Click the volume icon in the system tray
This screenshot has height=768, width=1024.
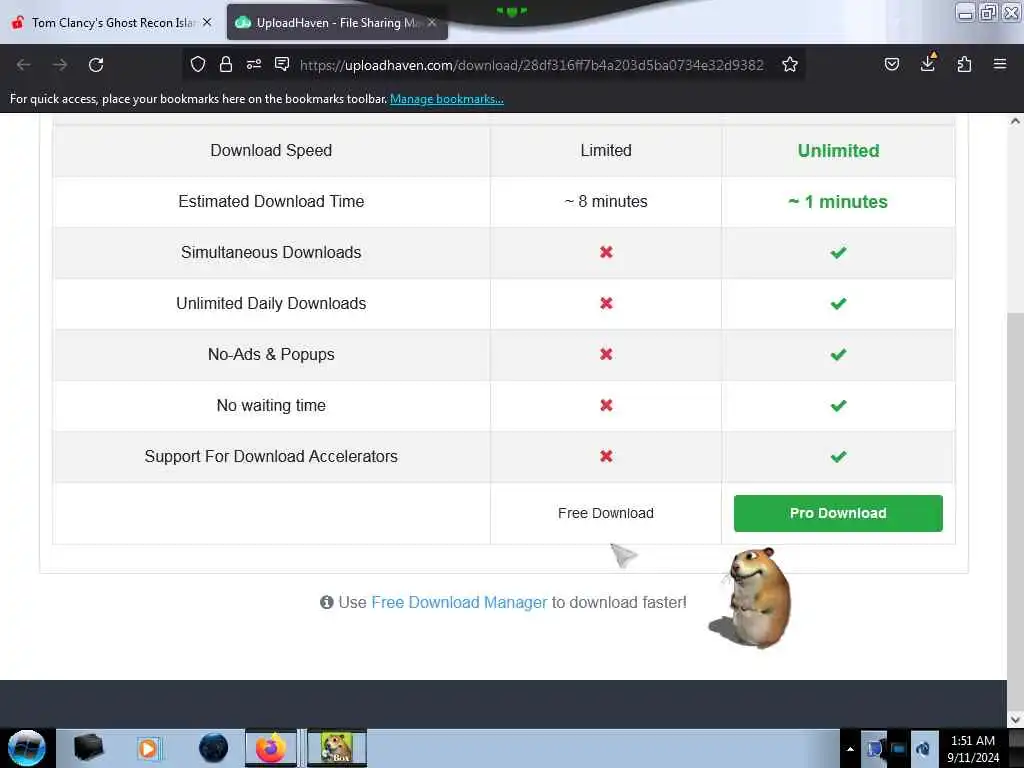923,749
